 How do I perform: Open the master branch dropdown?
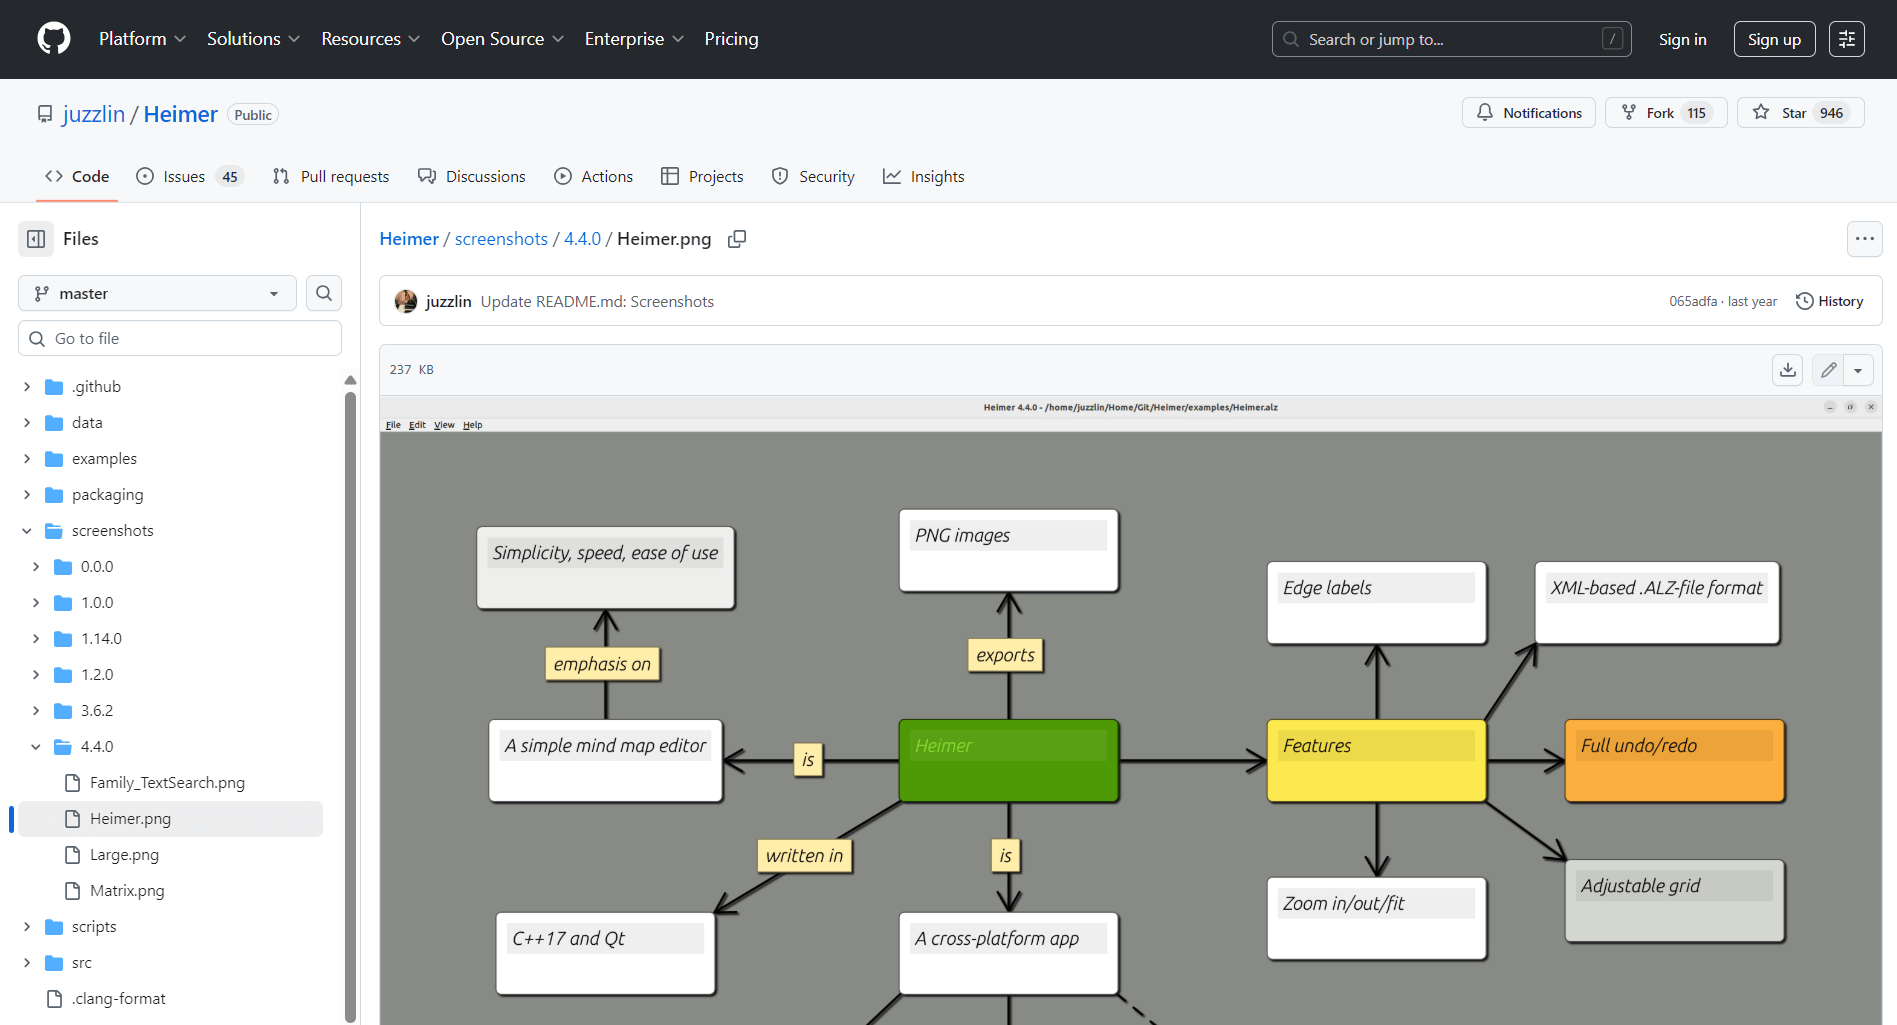[157, 293]
